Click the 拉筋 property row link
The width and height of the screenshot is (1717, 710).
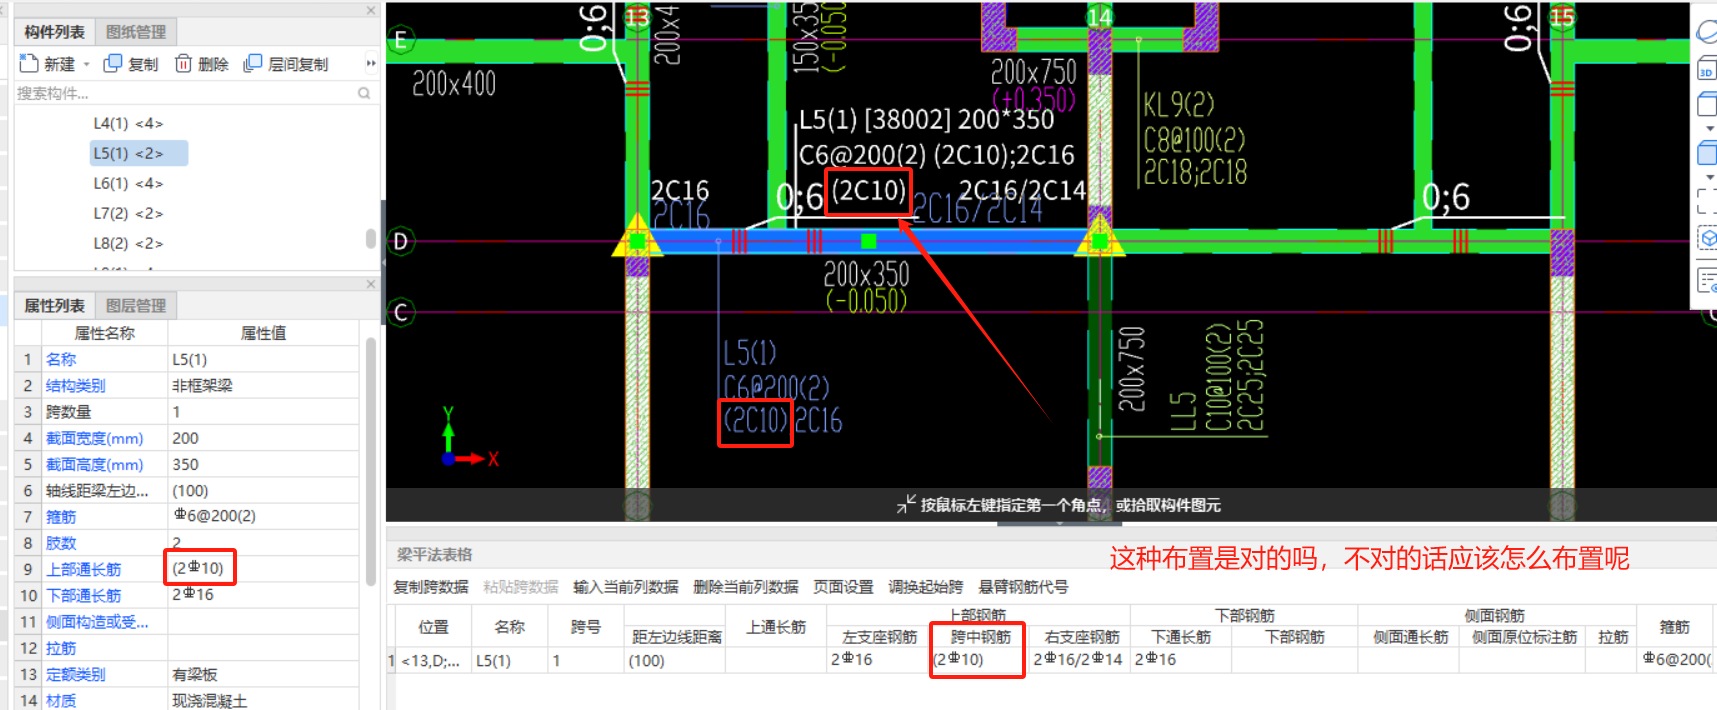pos(61,648)
